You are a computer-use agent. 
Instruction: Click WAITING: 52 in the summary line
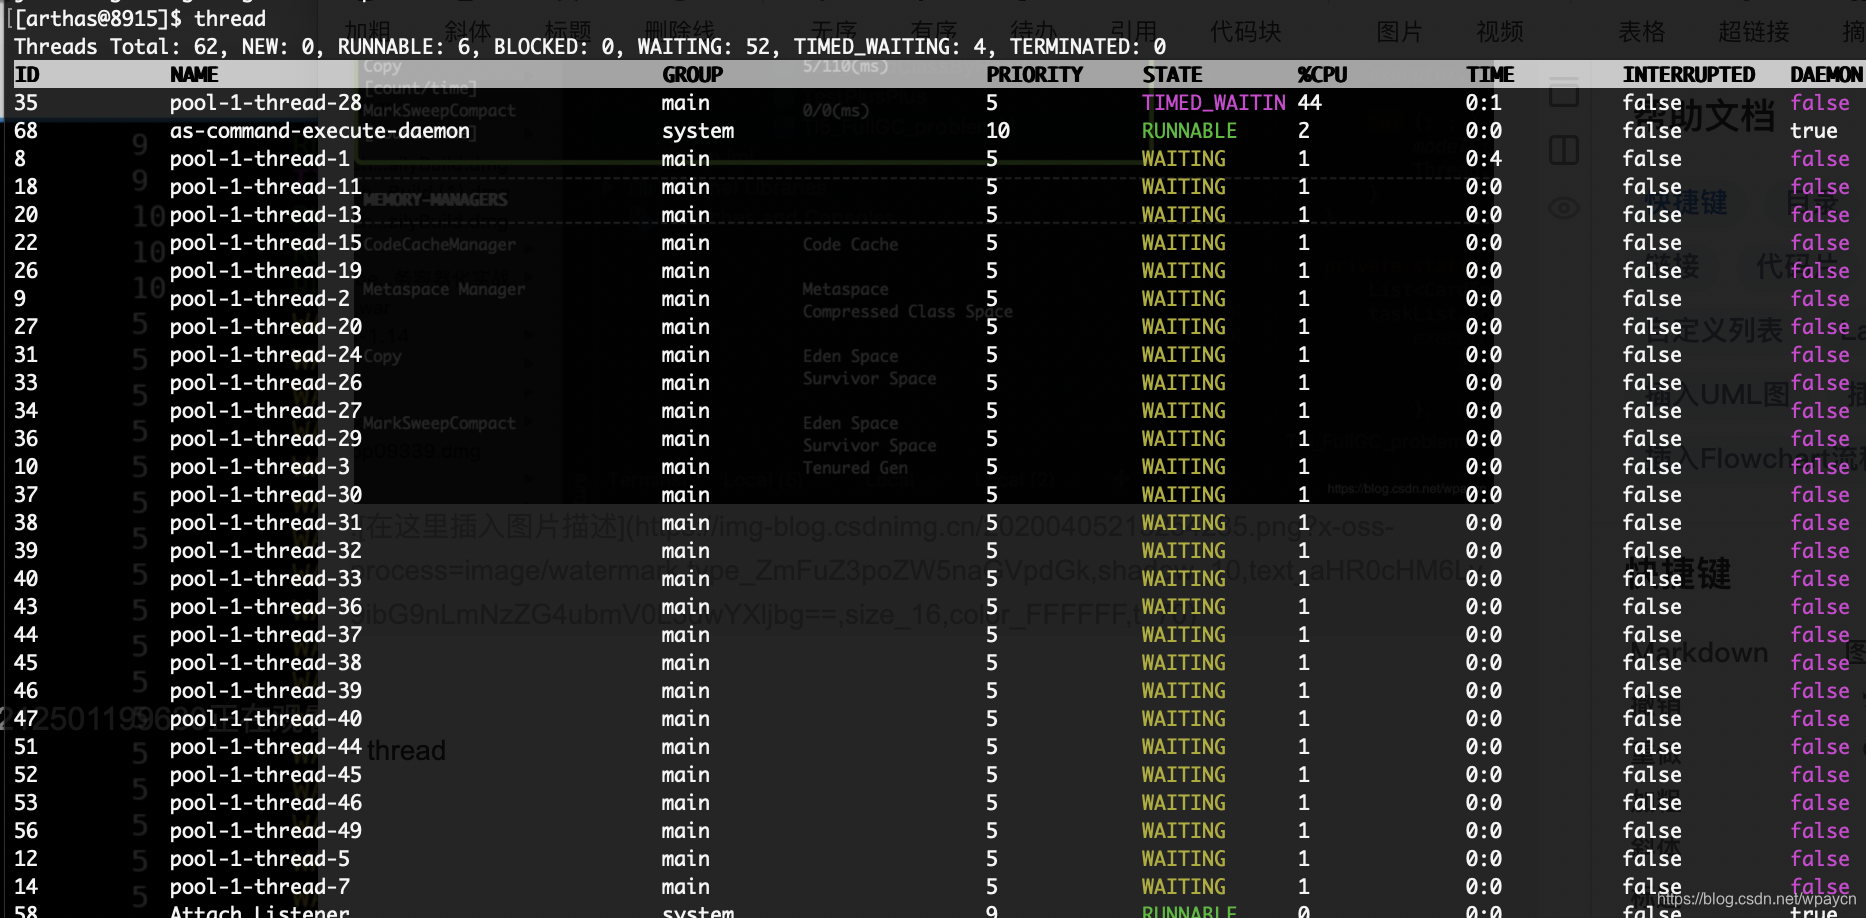click(704, 47)
